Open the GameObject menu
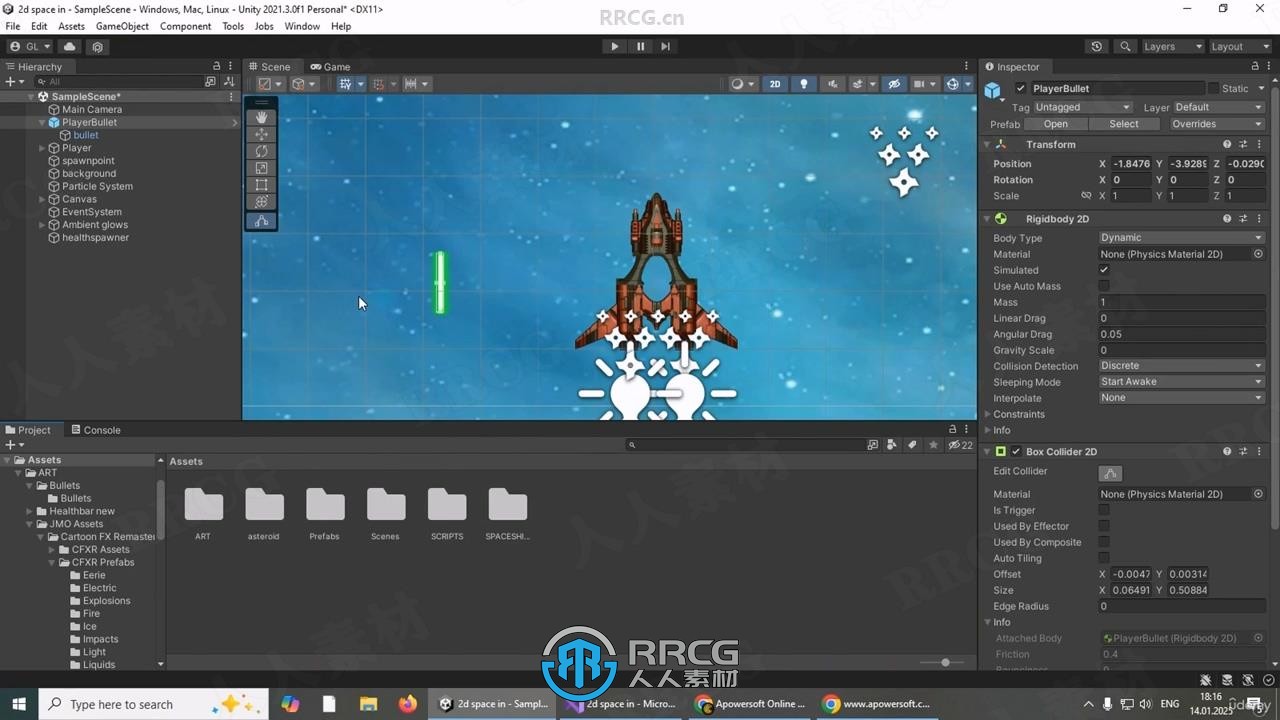 (x=122, y=26)
